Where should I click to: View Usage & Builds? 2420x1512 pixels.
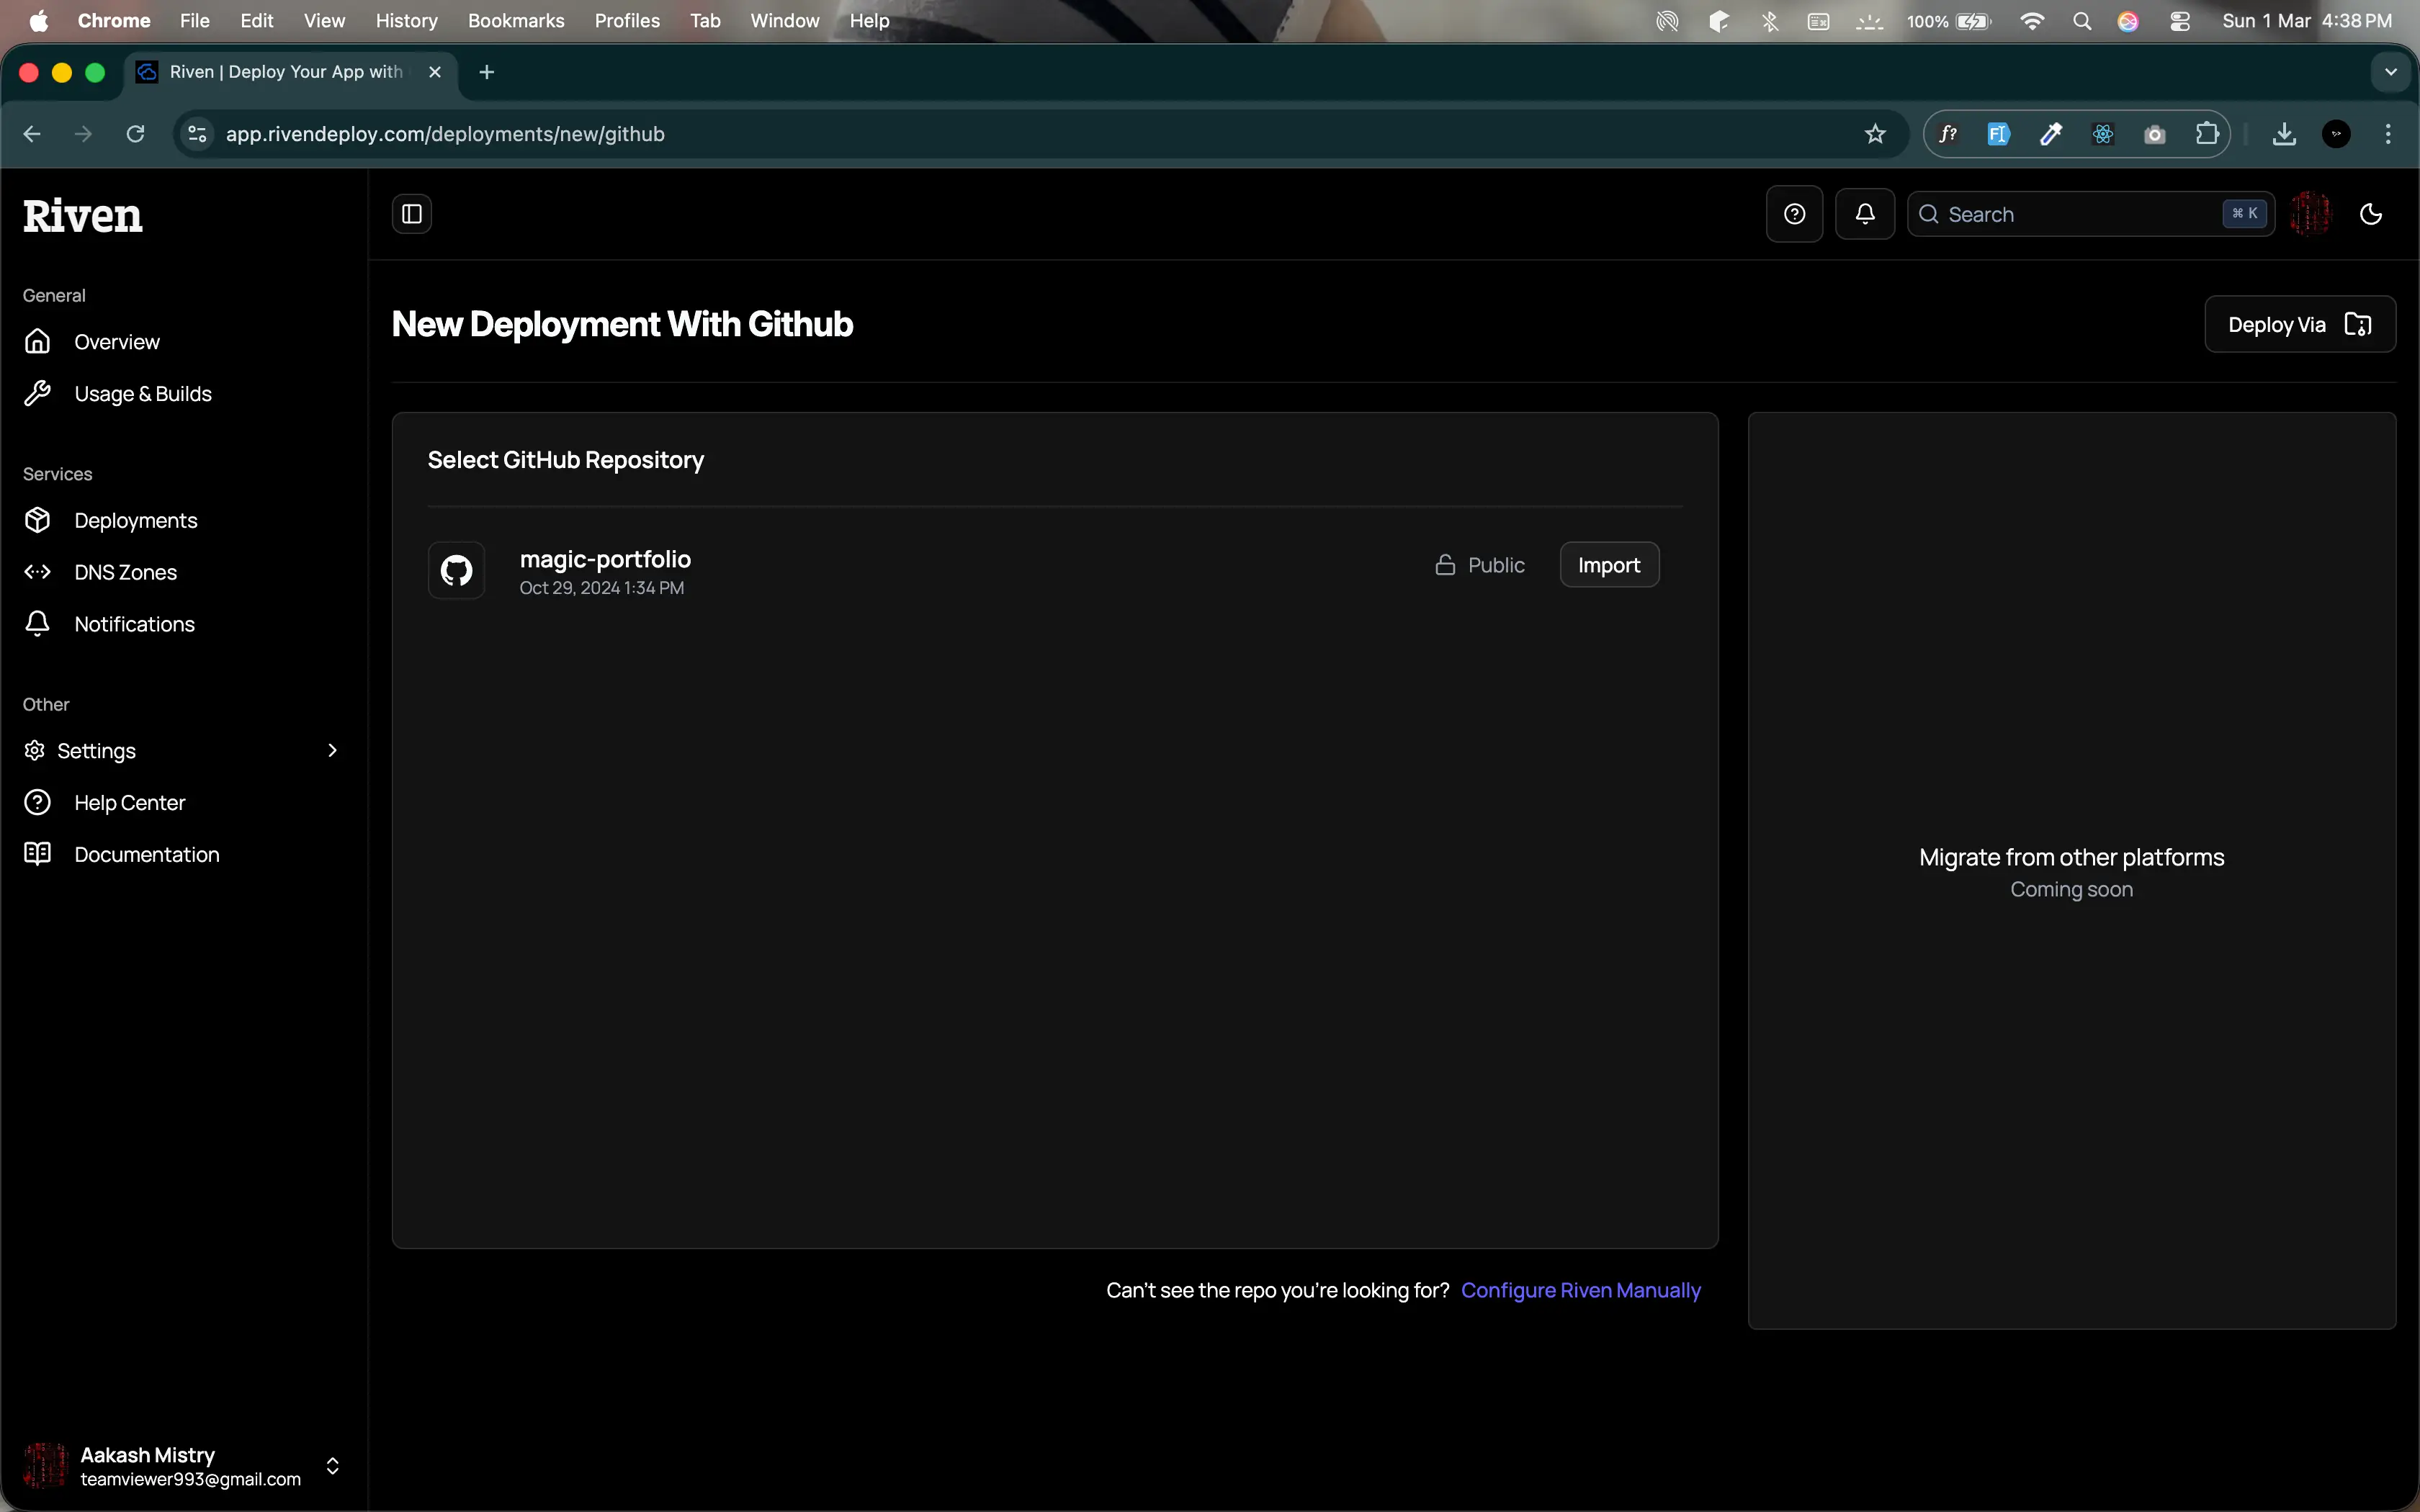pos(143,393)
